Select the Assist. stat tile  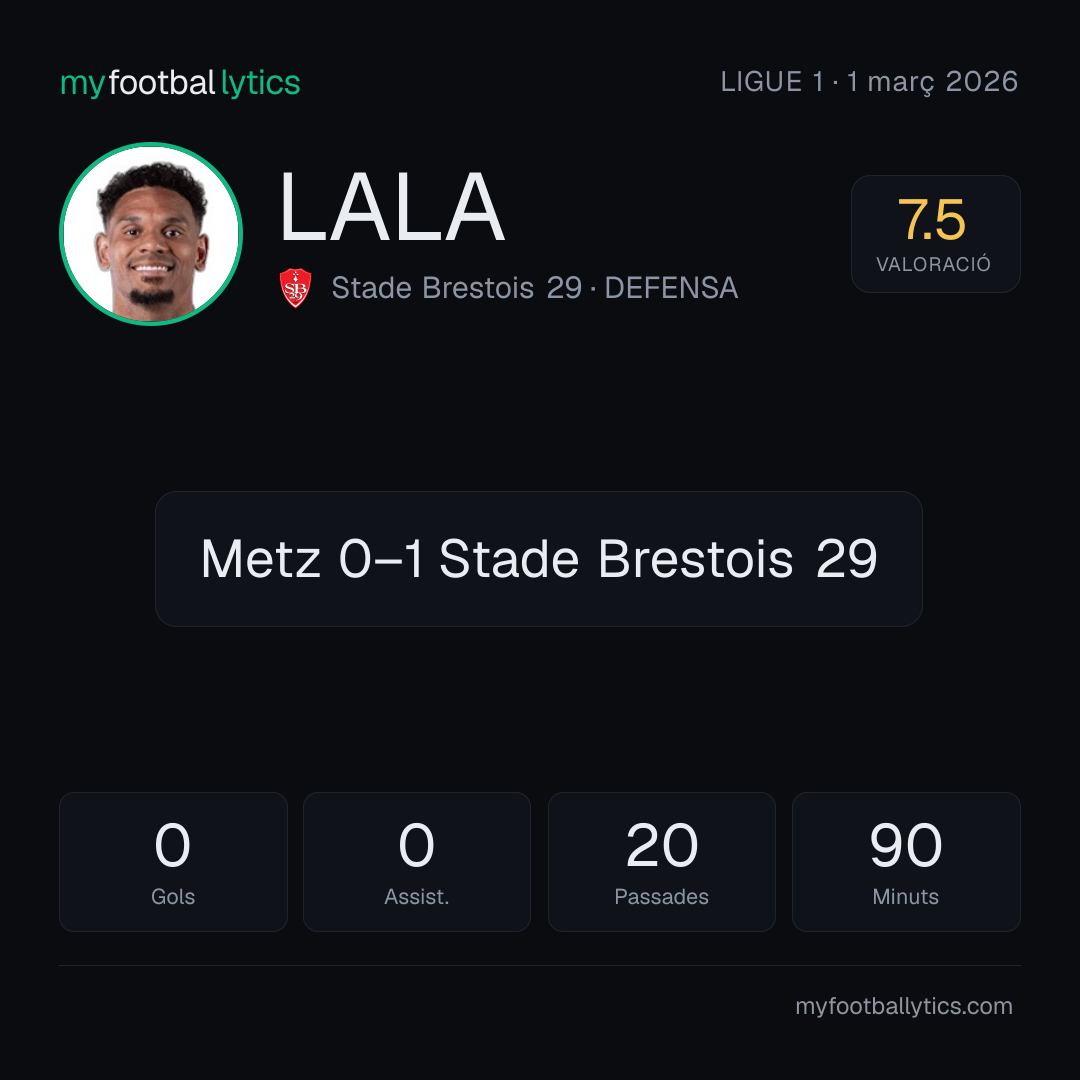pos(417,862)
